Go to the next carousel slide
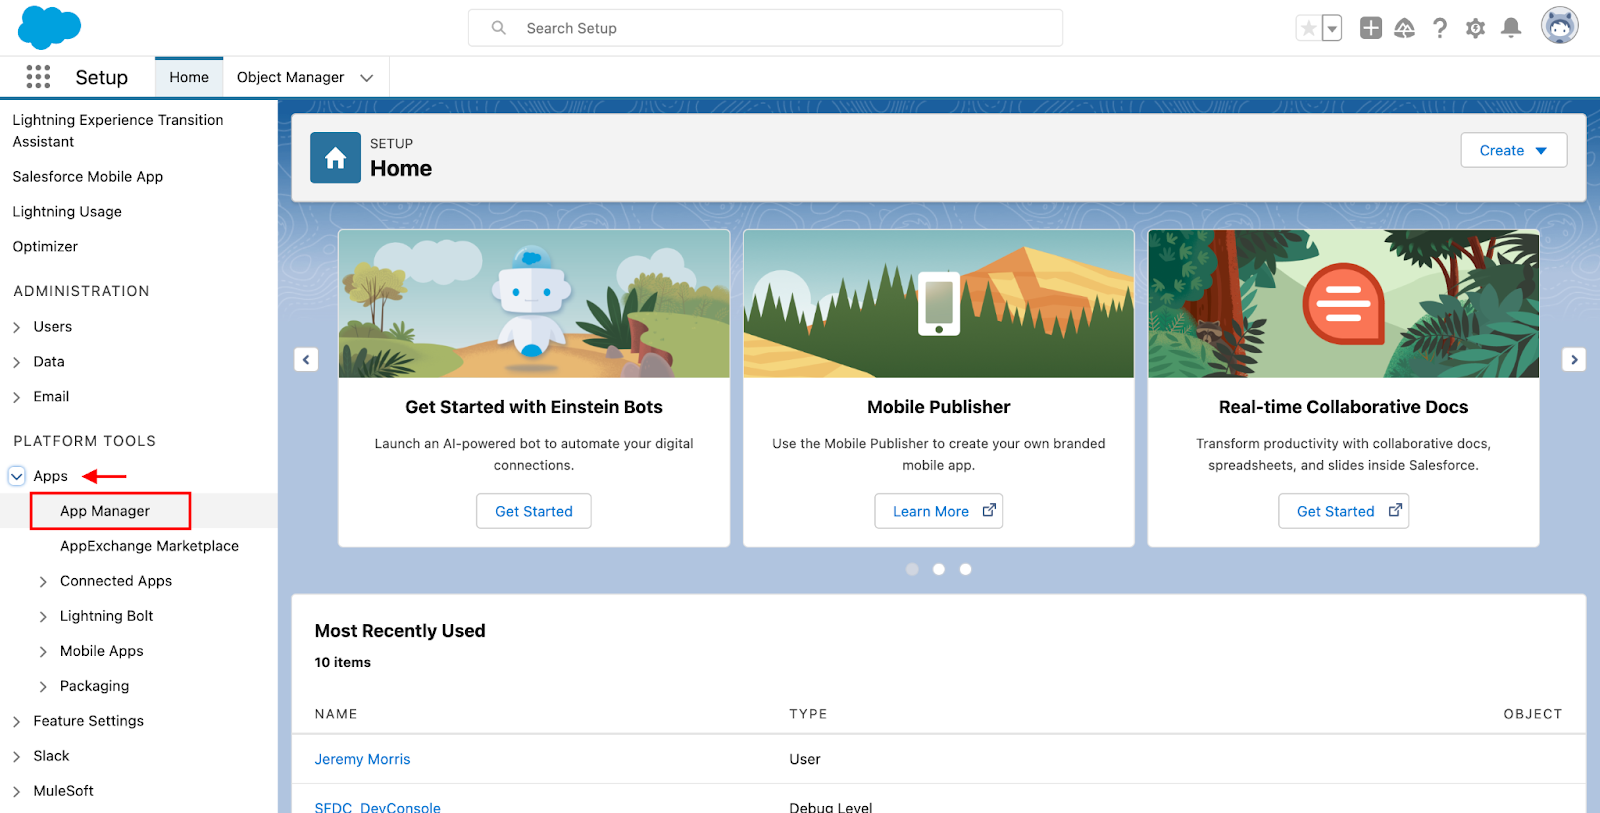Viewport: 1600px width, 813px height. click(1574, 359)
